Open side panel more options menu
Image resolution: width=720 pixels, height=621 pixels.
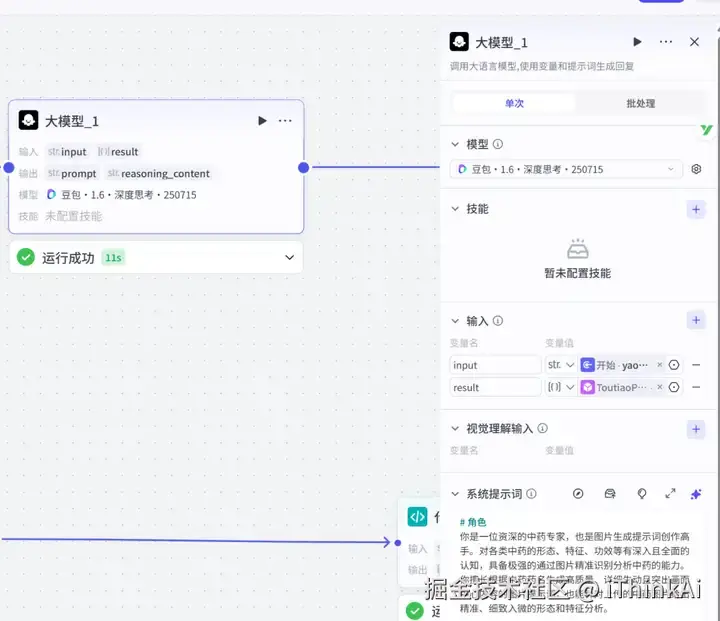(x=665, y=42)
